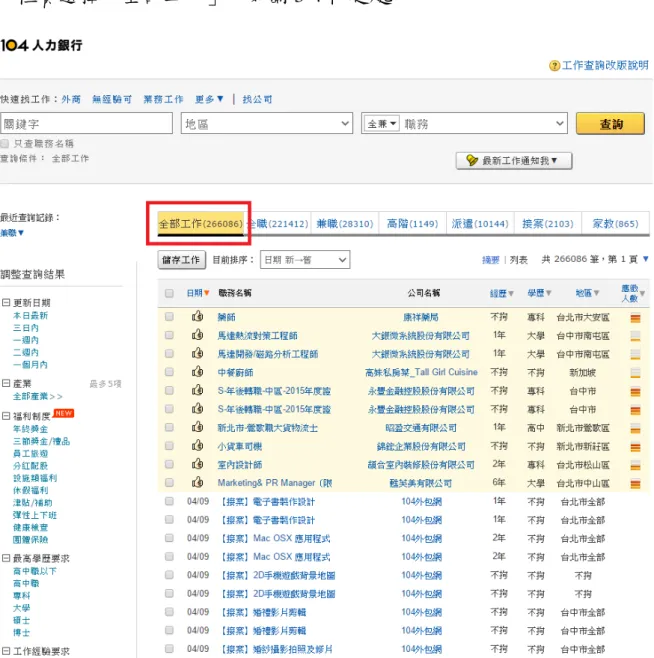654x658 pixels.
Task: Click the 找公司 link
Action: (257, 99)
